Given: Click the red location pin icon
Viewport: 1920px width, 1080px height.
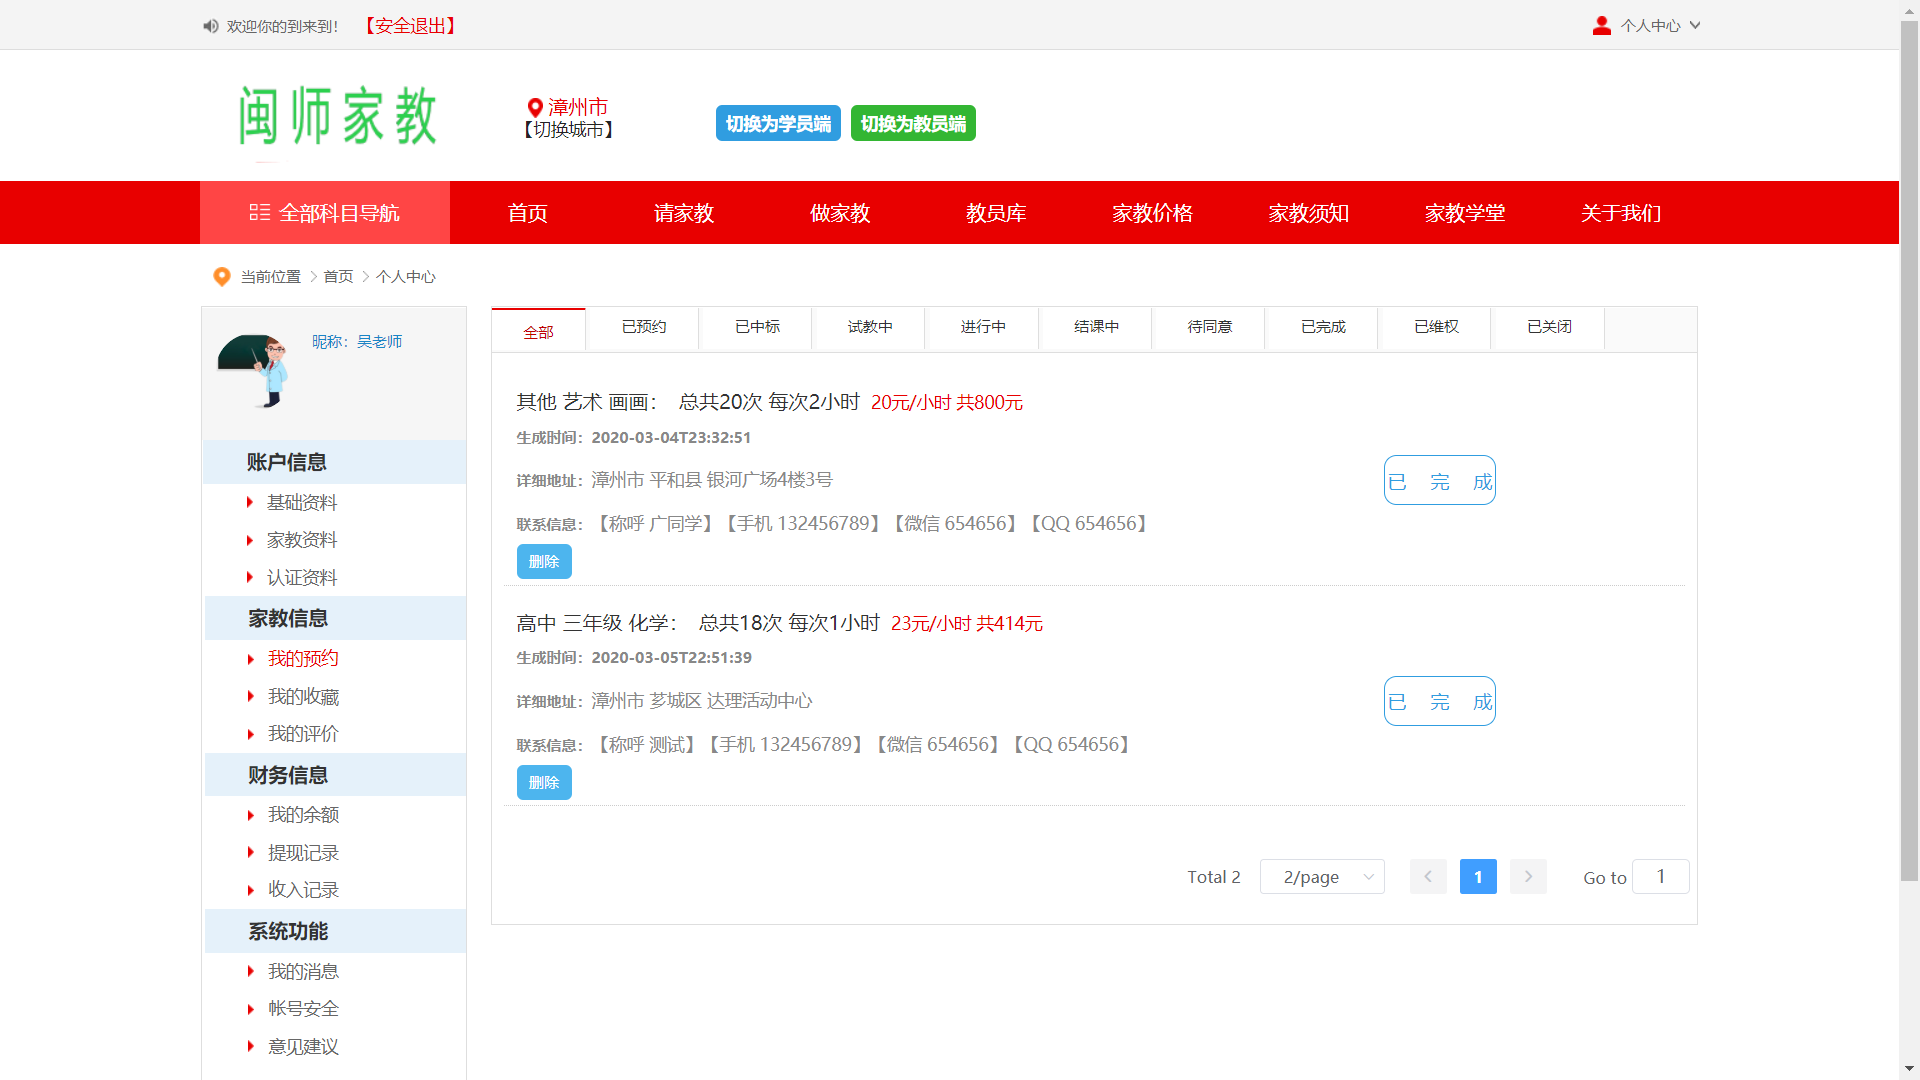Looking at the screenshot, I should [535, 107].
